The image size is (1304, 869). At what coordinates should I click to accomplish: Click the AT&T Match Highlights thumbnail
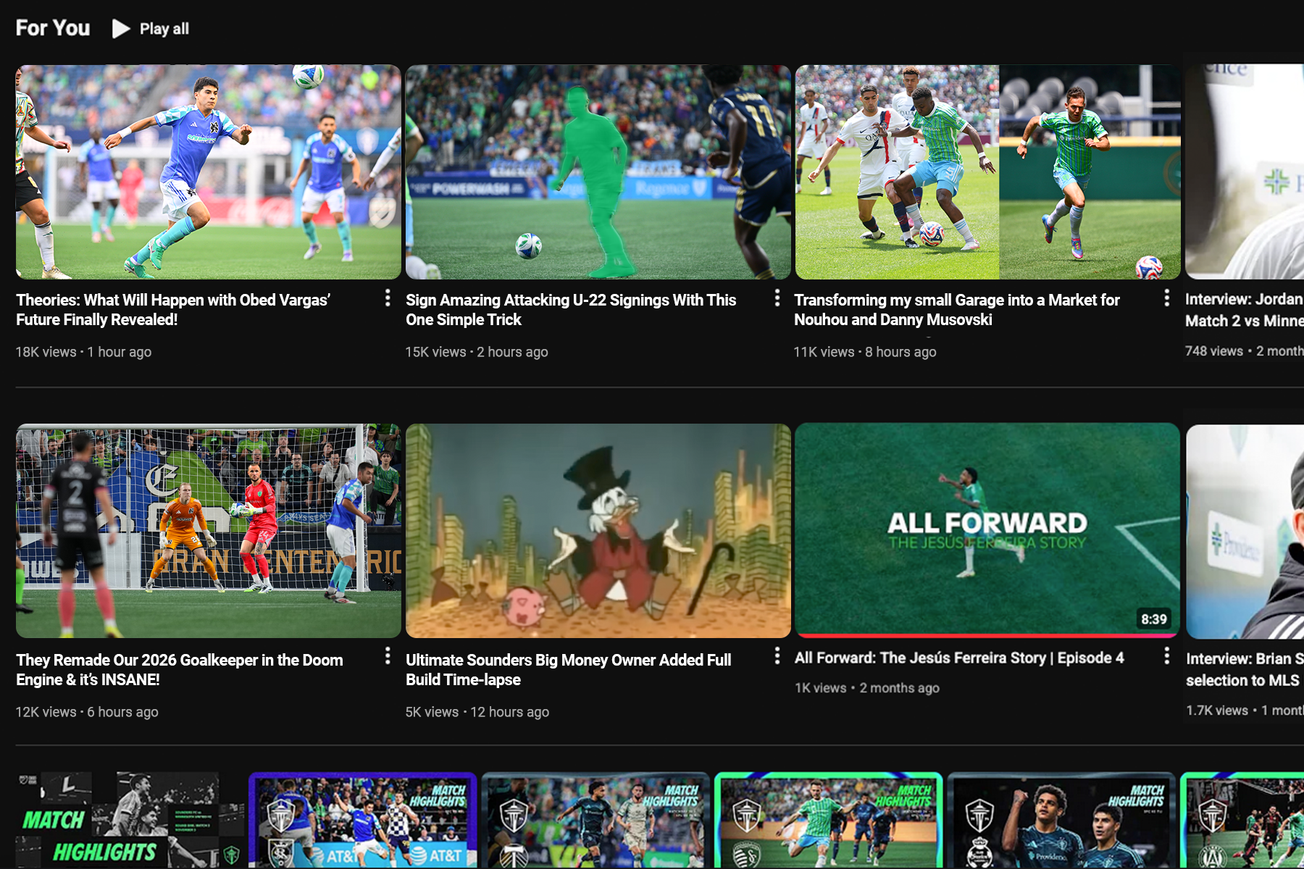363,820
